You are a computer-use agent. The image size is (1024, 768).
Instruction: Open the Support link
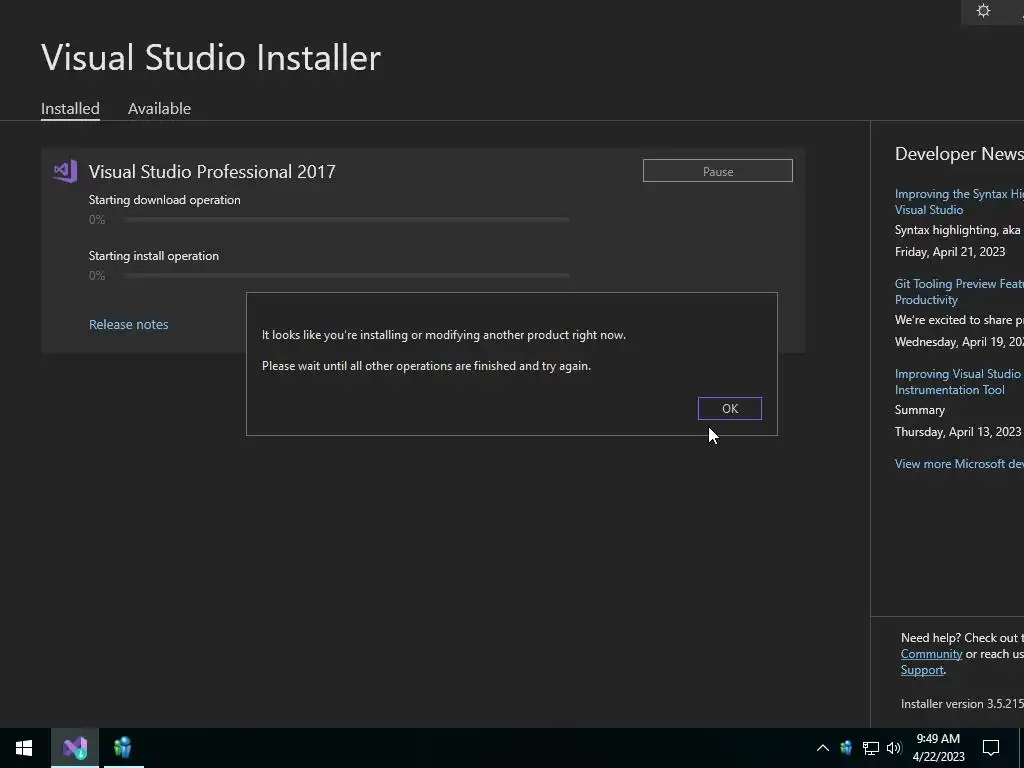tap(922, 670)
